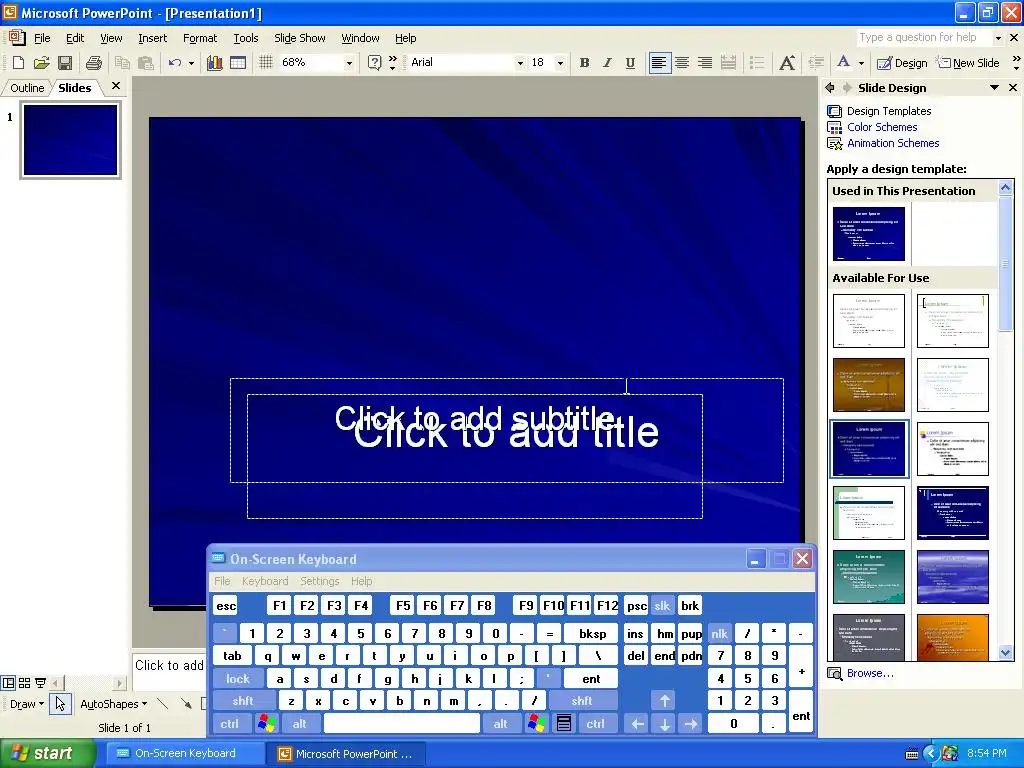This screenshot has height=768, width=1024.
Task: Start slide show from current slide icon
Action: 40,683
